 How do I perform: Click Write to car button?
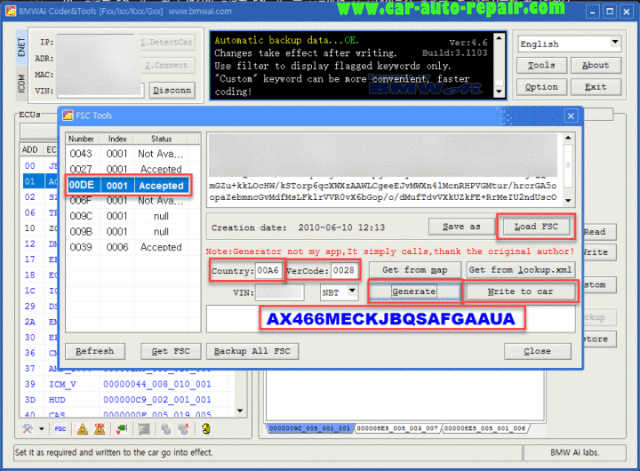pos(520,291)
